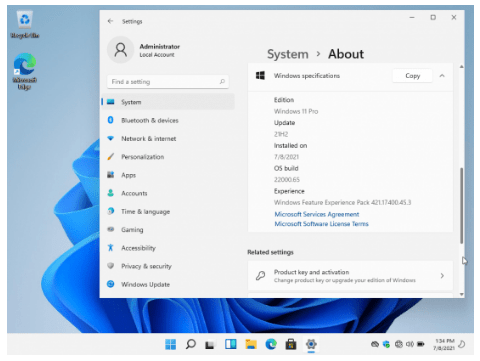This screenshot has height=361, width=480.
Task: Click the About page vertical scrollbar thumb
Action: (x=462, y=206)
